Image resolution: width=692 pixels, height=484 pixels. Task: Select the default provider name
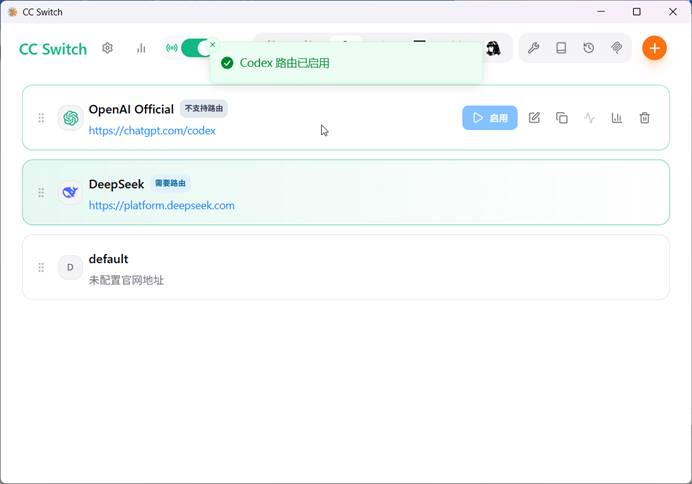coord(109,259)
